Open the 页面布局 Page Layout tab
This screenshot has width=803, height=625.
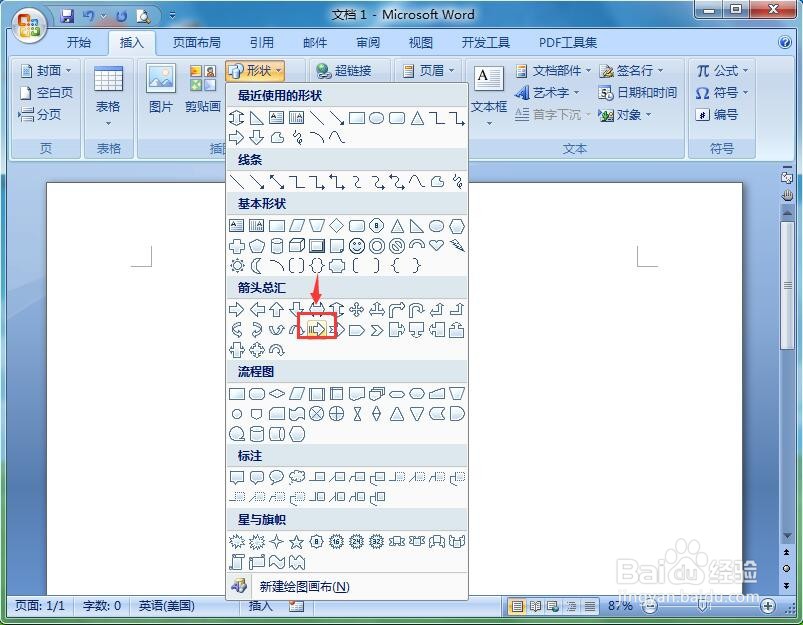[197, 43]
